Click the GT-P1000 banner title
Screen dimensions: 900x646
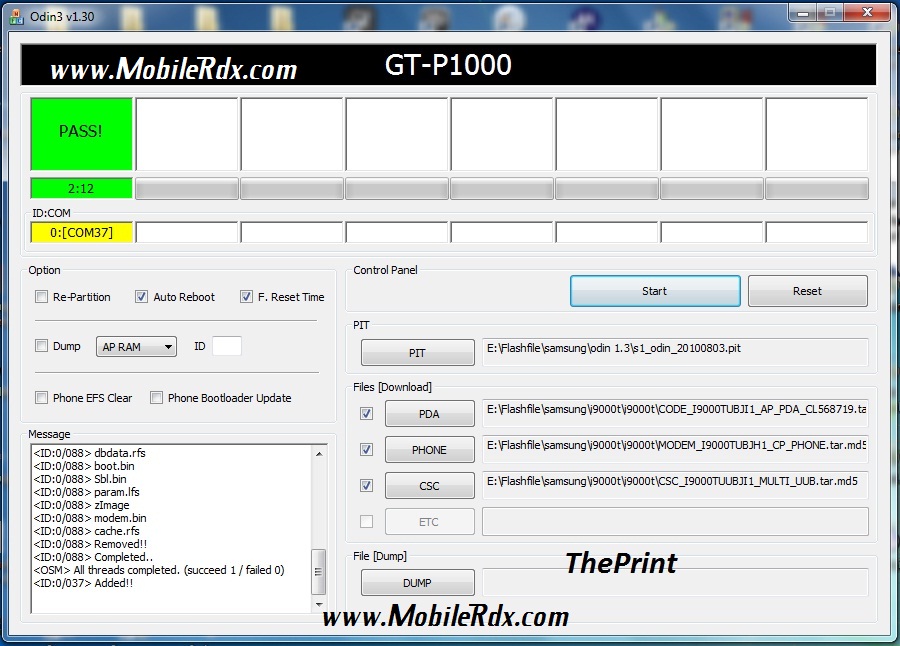tap(448, 65)
